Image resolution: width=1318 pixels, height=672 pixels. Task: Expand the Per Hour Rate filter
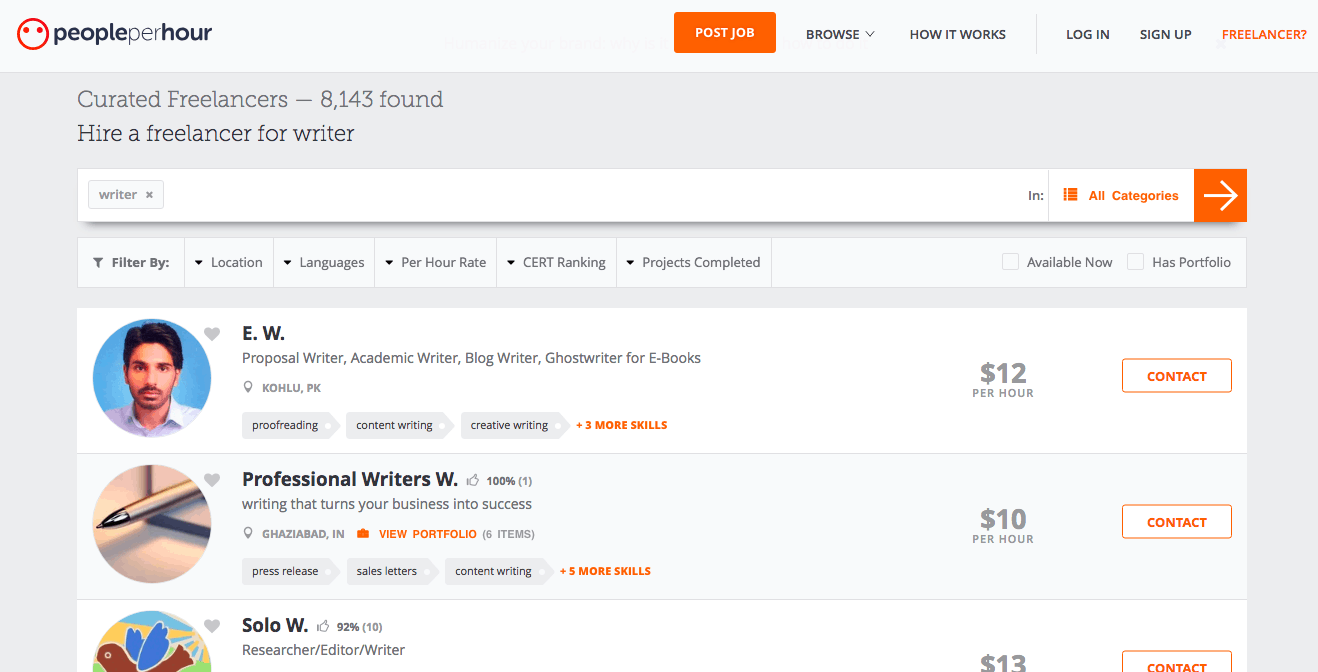[436, 262]
